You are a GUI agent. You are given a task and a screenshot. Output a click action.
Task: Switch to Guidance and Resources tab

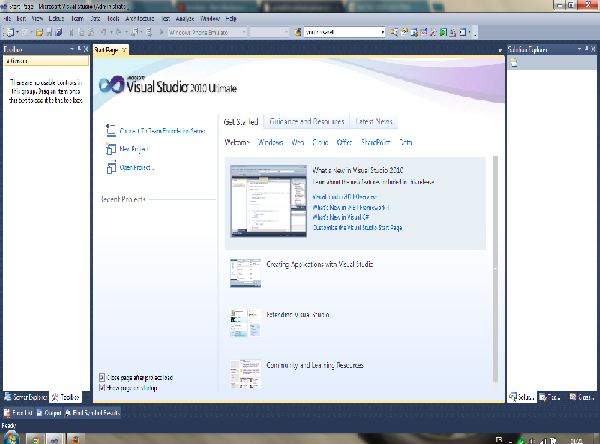click(x=307, y=121)
